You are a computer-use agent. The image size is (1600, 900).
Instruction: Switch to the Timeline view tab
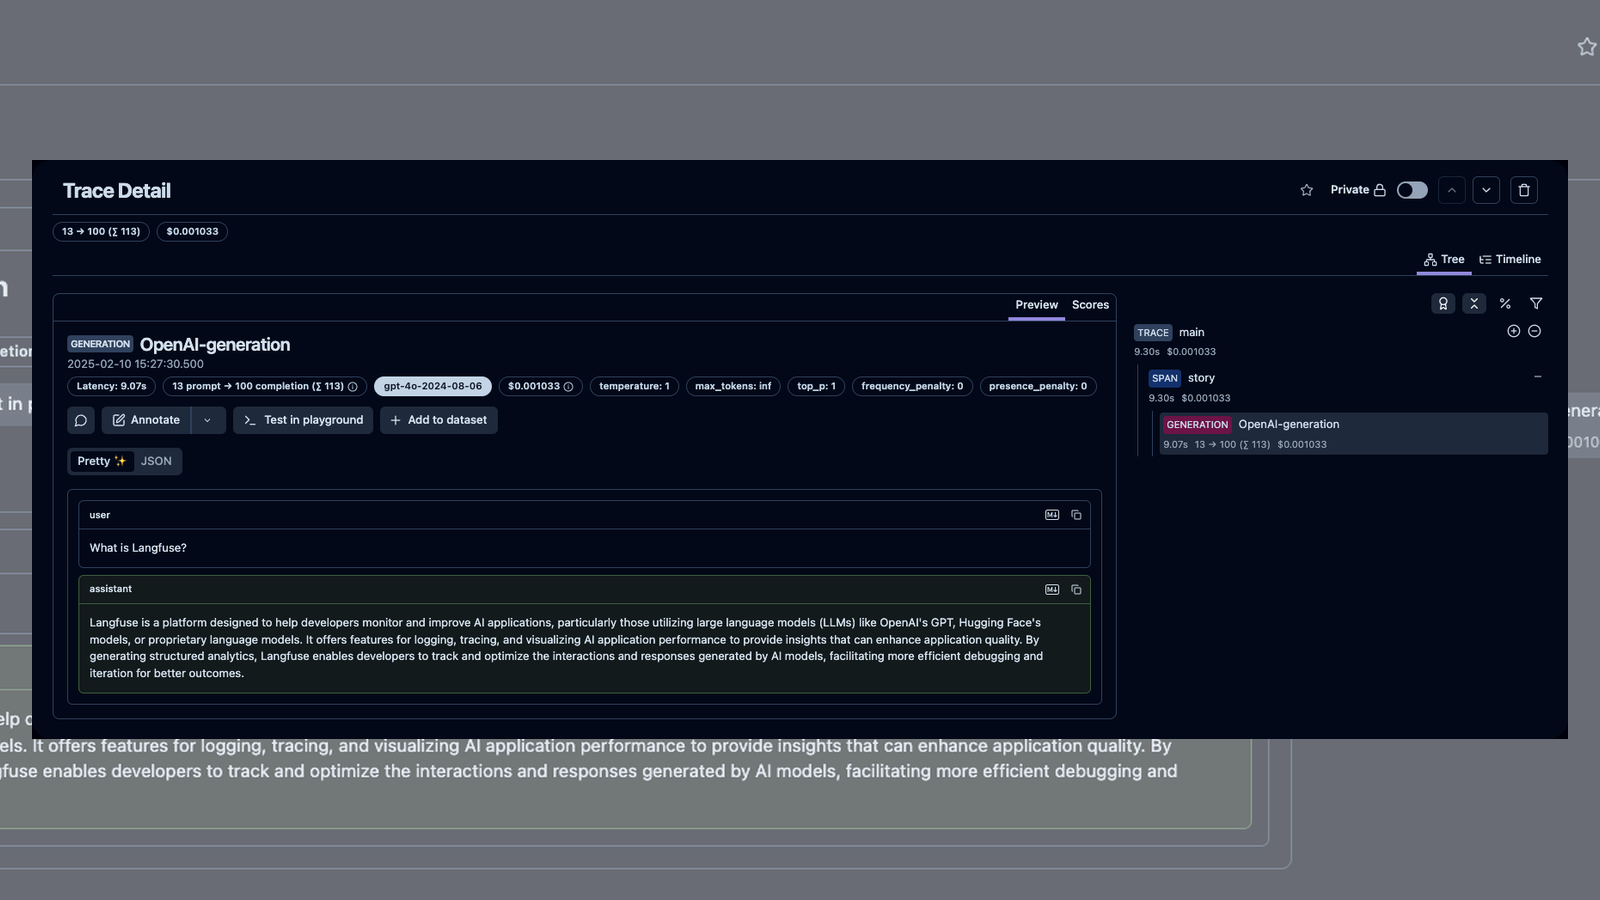tap(1510, 259)
